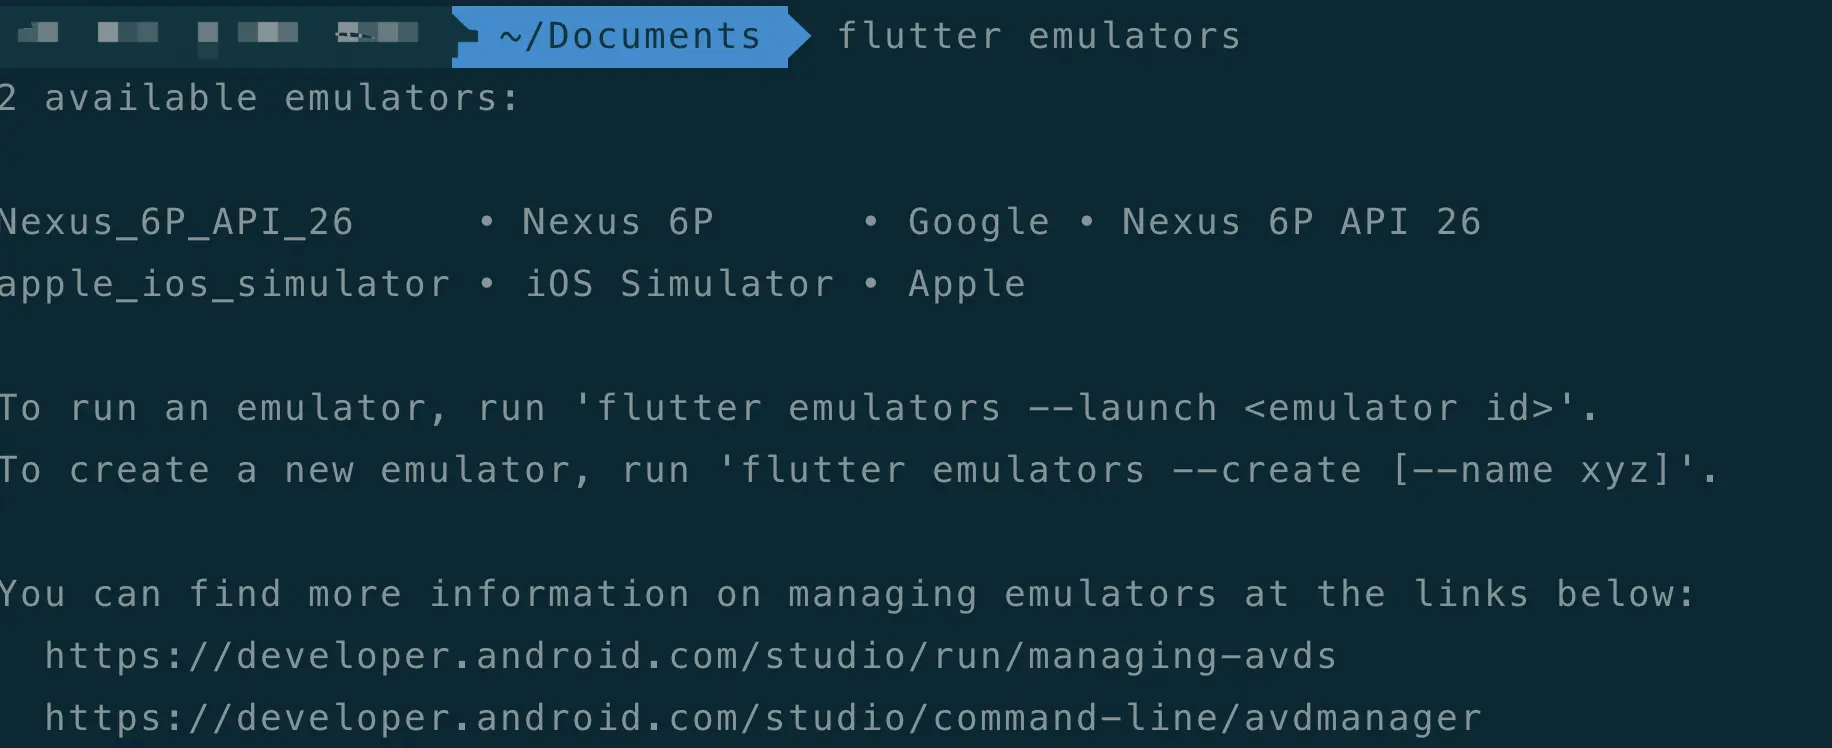Viewport: 1832px width, 748px height.
Task: Click the 'iOS Simulator' name text
Action: (679, 284)
